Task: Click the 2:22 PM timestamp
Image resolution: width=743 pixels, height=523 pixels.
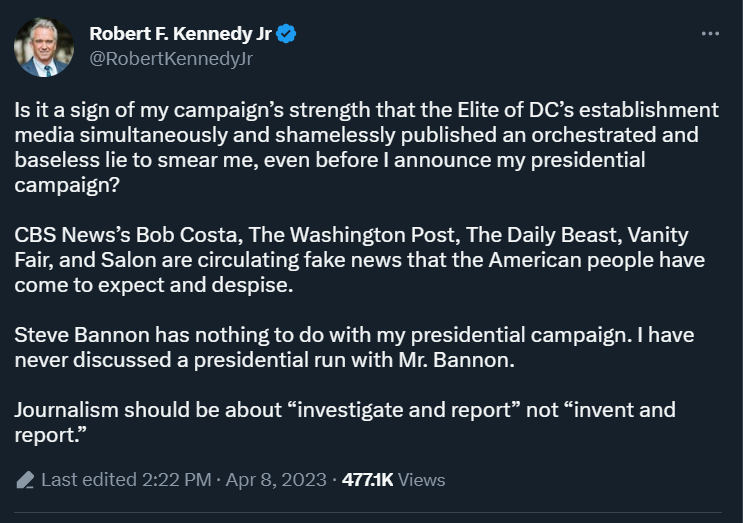Action: point(176,480)
